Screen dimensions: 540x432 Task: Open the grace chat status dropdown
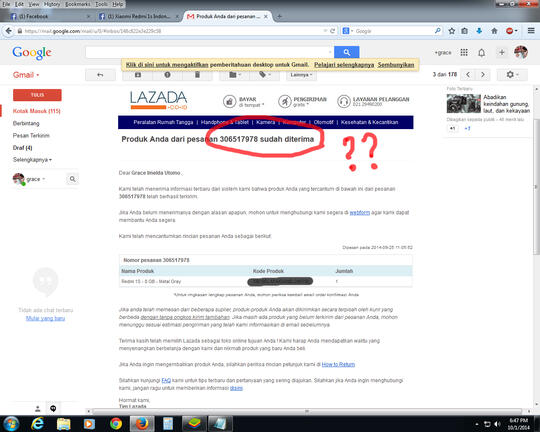tap(36, 179)
